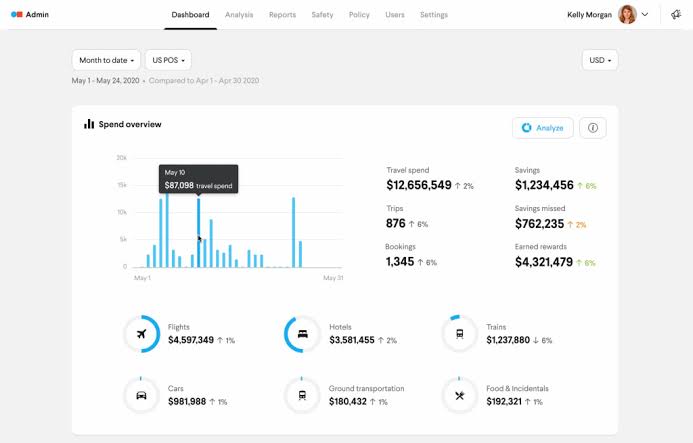Open the USD currency dropdown
The height and width of the screenshot is (443, 693).
(x=600, y=60)
